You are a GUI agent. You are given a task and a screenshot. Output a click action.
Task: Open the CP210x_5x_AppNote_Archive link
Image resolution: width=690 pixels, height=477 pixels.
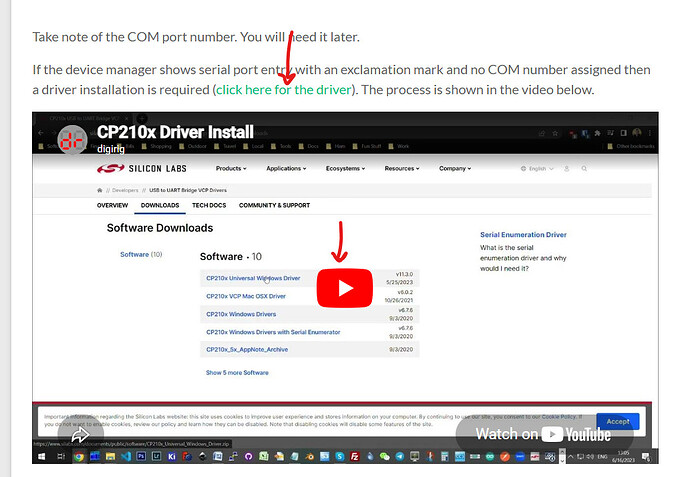tap(247, 349)
